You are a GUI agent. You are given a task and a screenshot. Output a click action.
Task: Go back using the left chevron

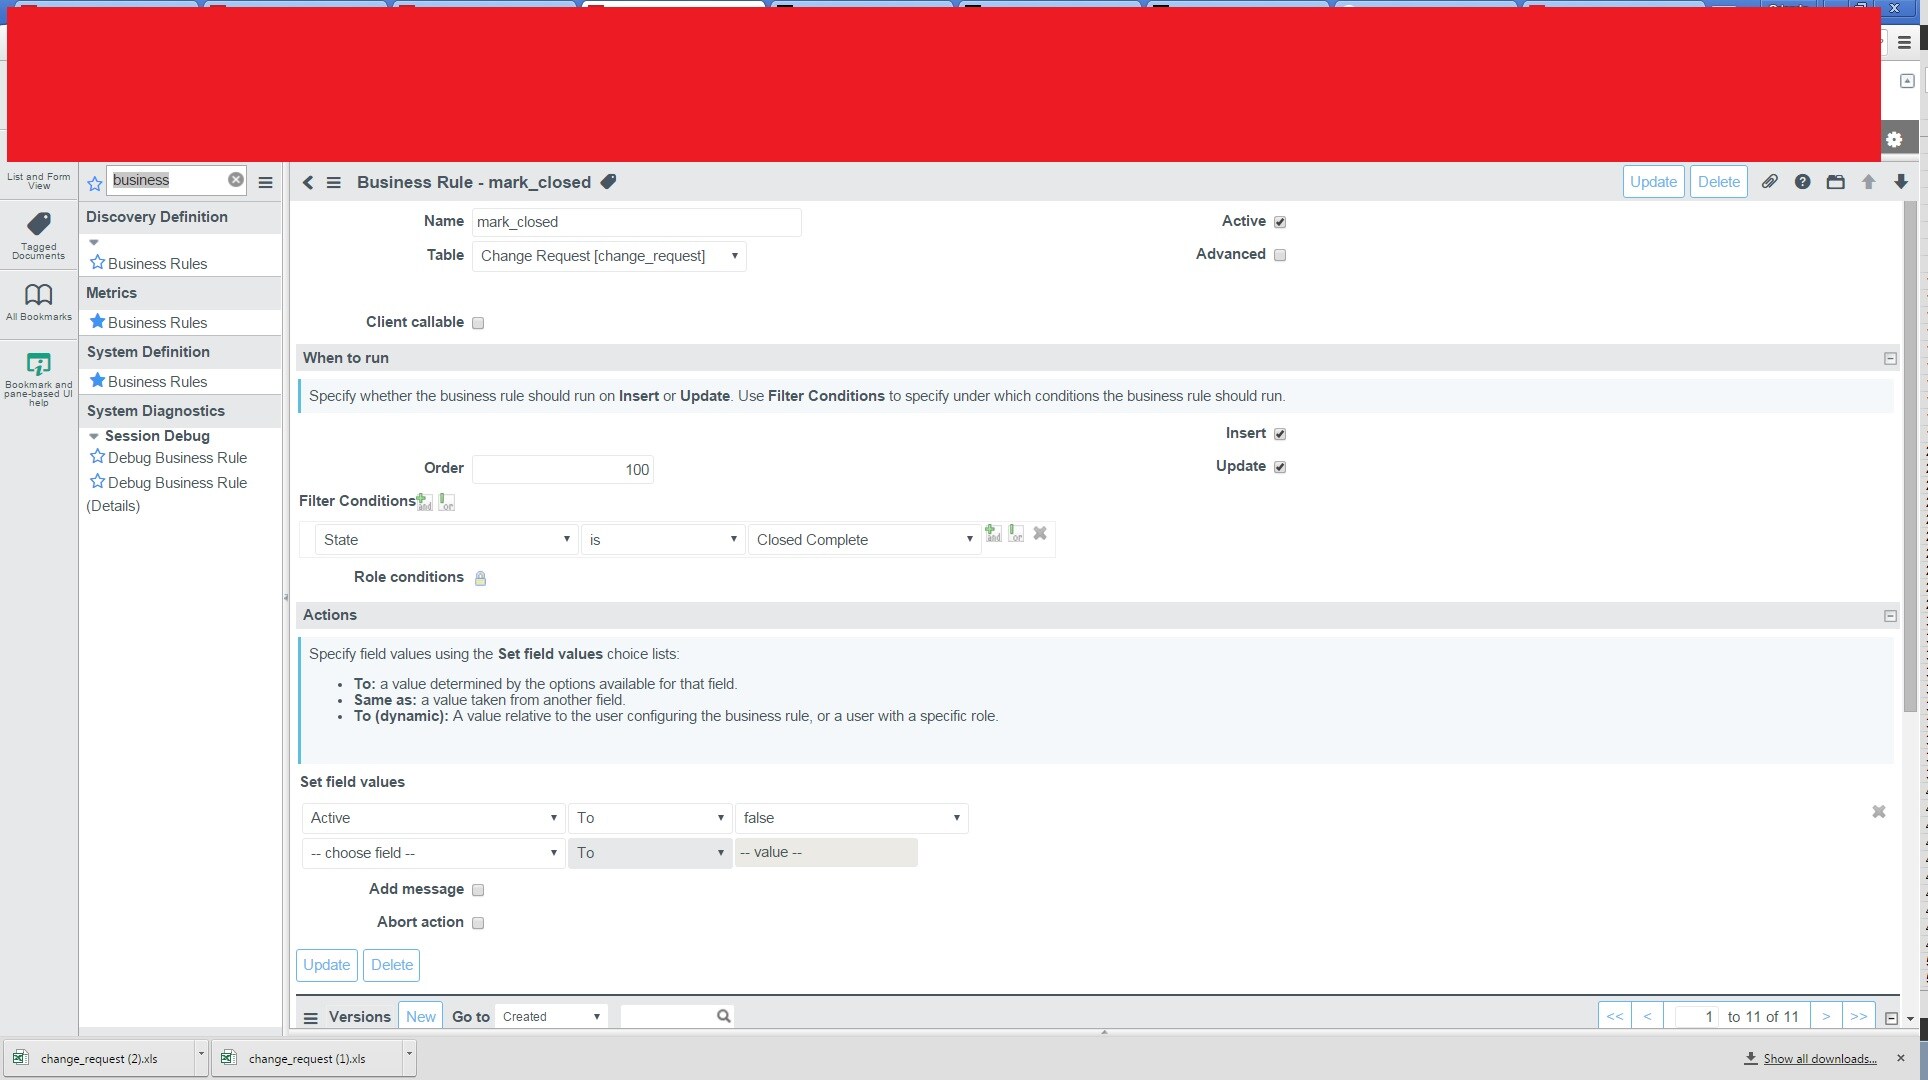point(308,182)
